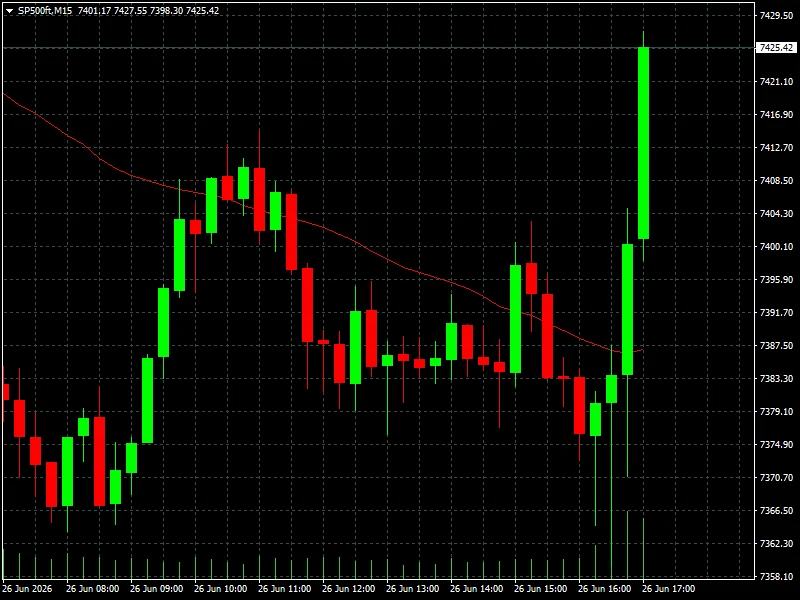Select the 26 Jun 17:00 time label
This screenshot has height=600, width=800.
[x=668, y=589]
